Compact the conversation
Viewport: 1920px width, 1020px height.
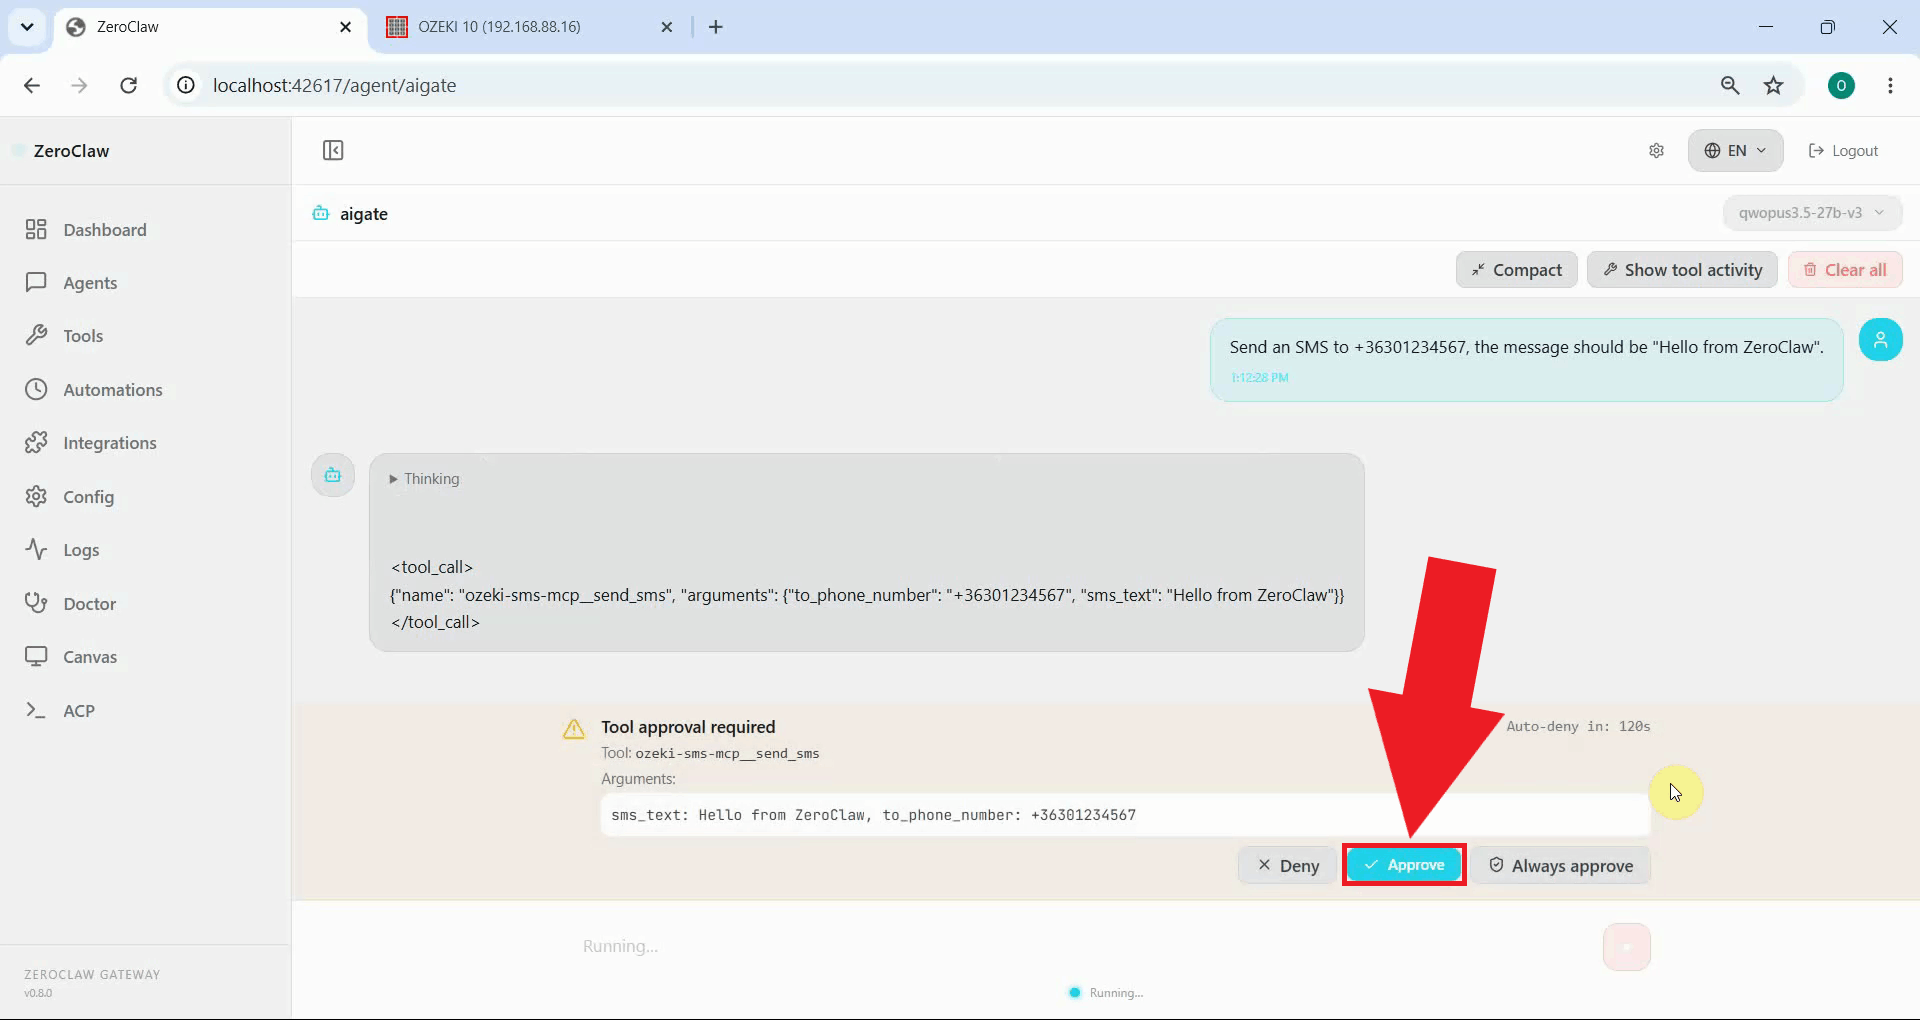[x=1516, y=270]
